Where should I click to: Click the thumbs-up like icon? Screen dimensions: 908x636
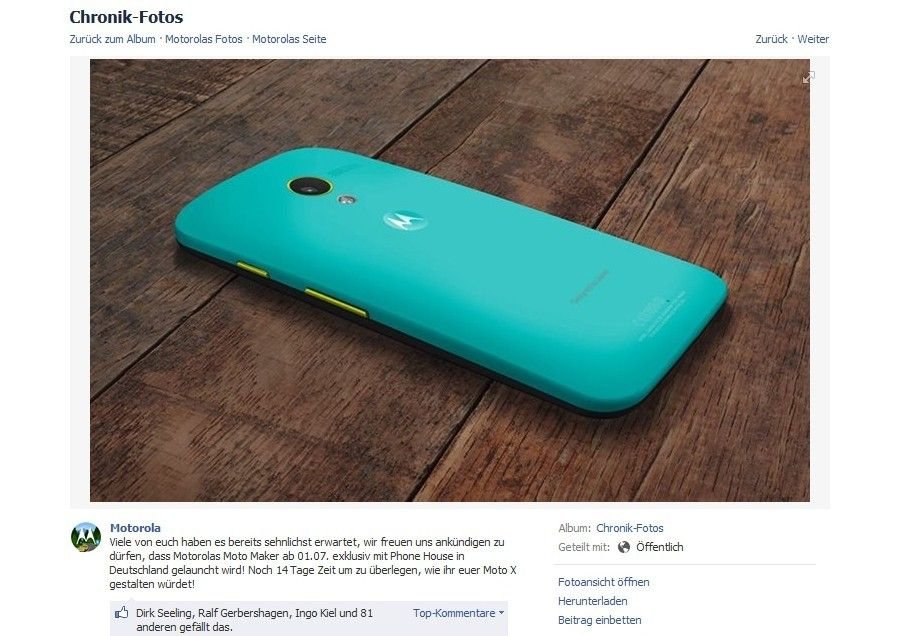click(x=122, y=613)
